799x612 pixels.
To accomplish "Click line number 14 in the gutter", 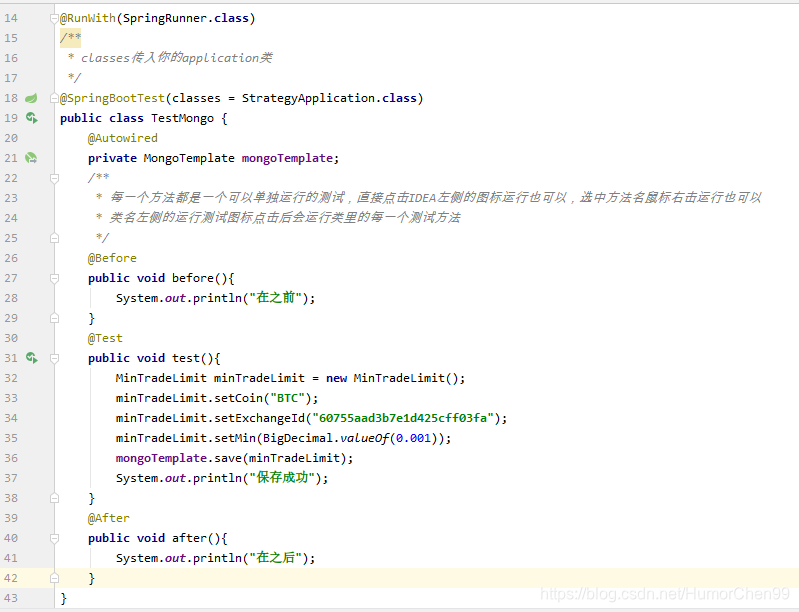I will 11,18.
